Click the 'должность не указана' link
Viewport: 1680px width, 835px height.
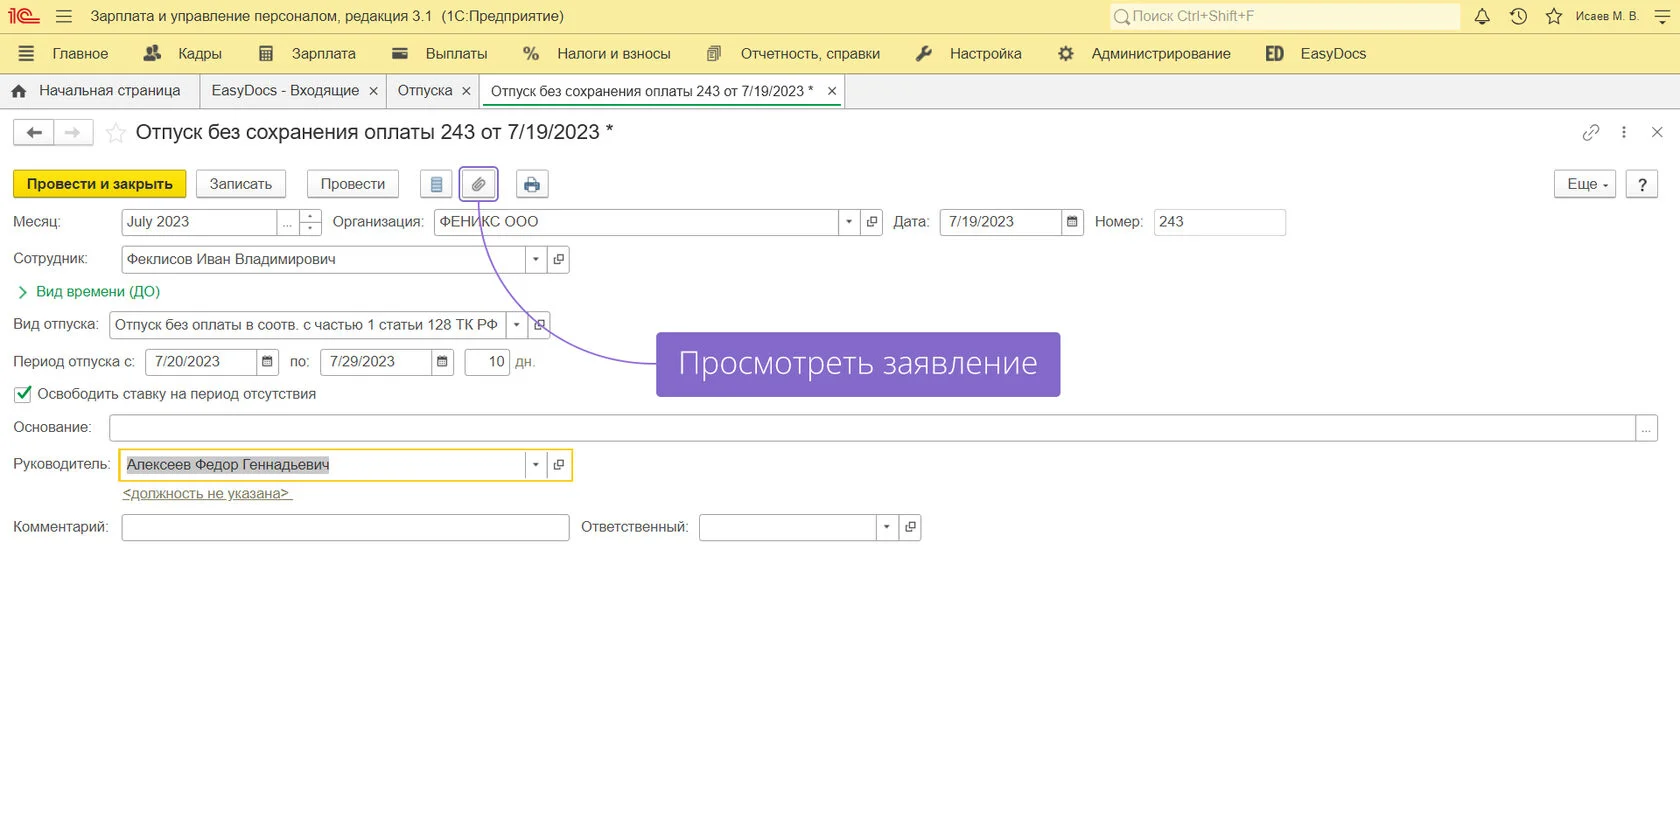[207, 494]
